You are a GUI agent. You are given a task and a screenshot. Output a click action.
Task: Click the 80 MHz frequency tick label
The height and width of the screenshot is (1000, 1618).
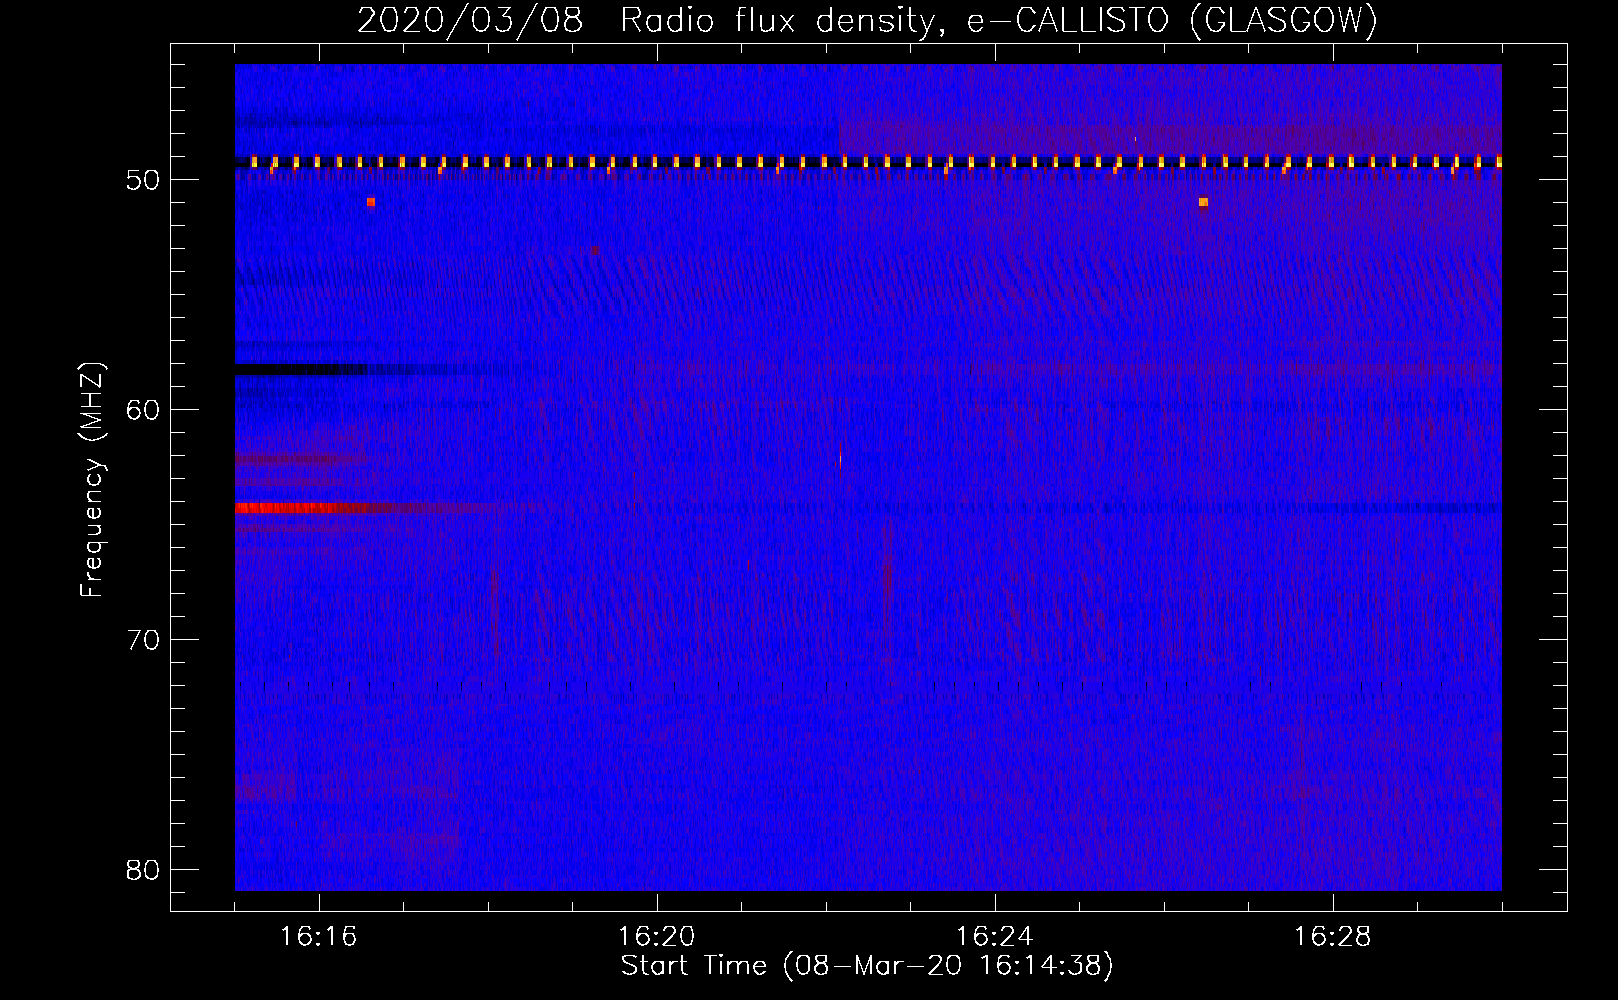[143, 870]
